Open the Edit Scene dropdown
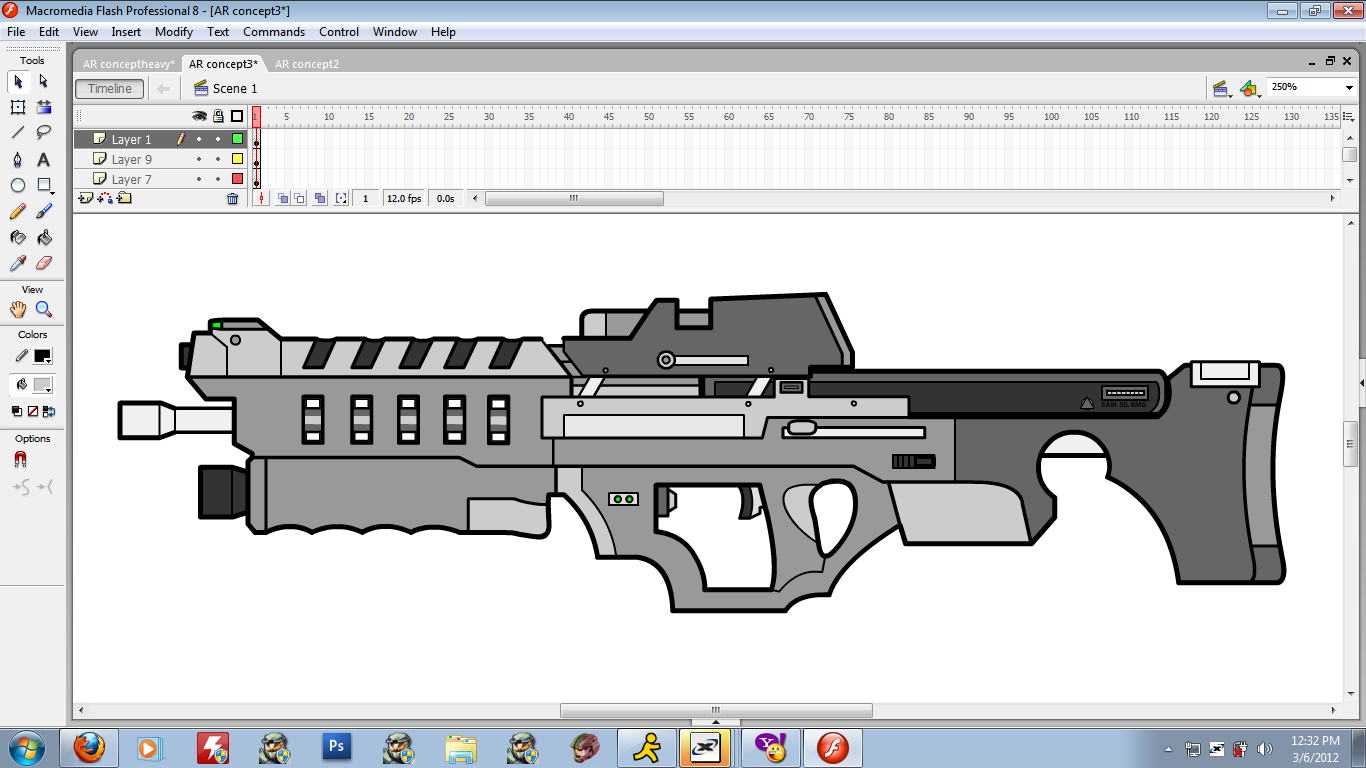Viewport: 1366px width, 768px height. point(1221,89)
